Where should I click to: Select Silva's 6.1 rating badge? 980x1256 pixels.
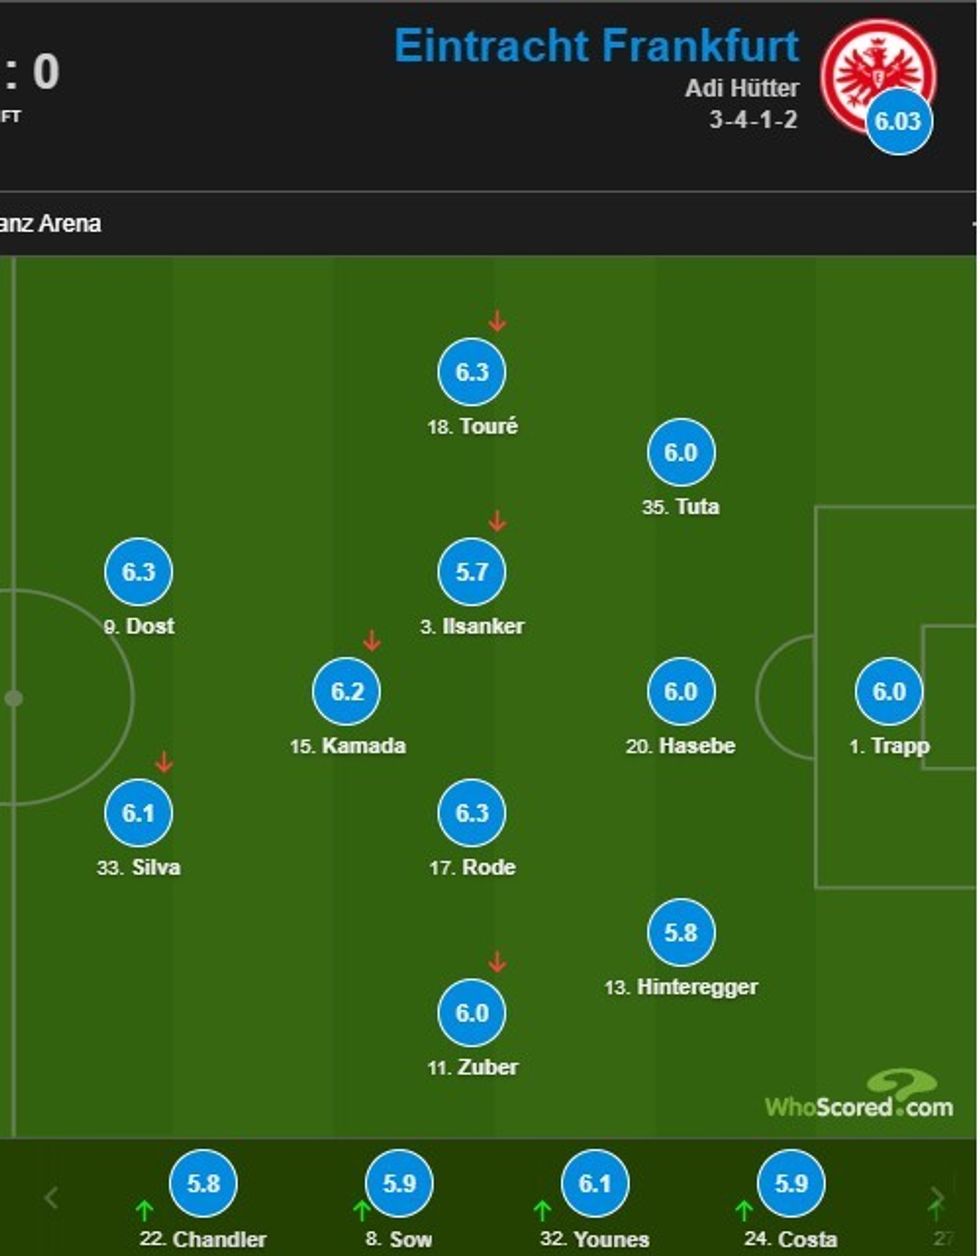139,812
